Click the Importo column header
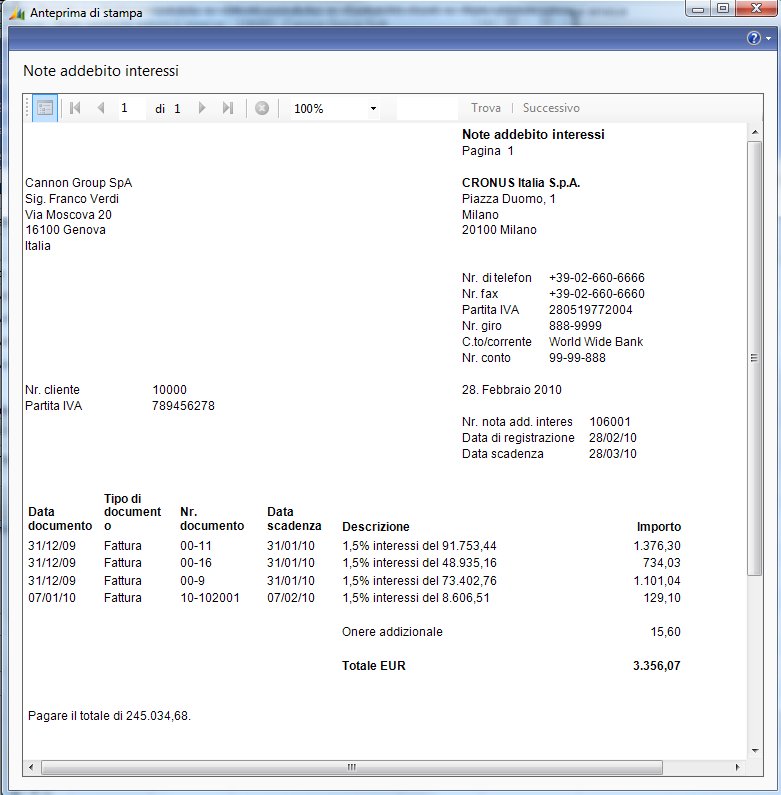 pyautogui.click(x=659, y=527)
